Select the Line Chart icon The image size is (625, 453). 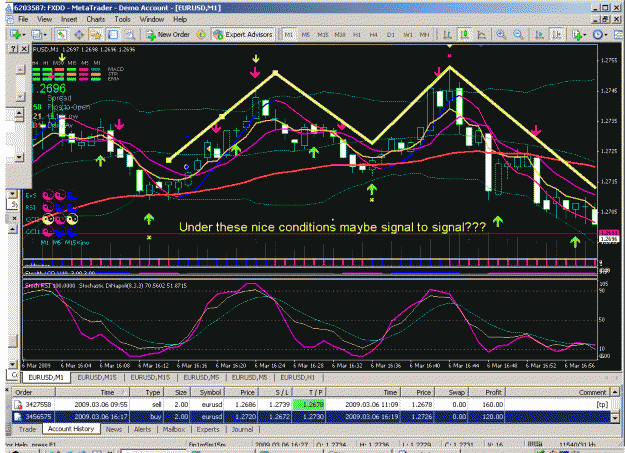coord(482,35)
